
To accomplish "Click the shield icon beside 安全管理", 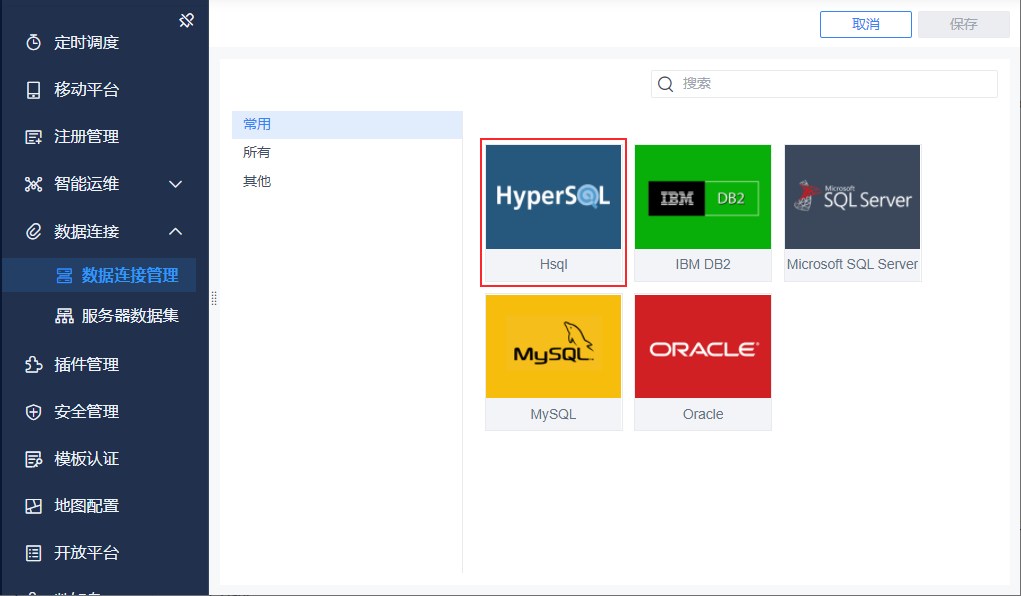I will click(33, 412).
